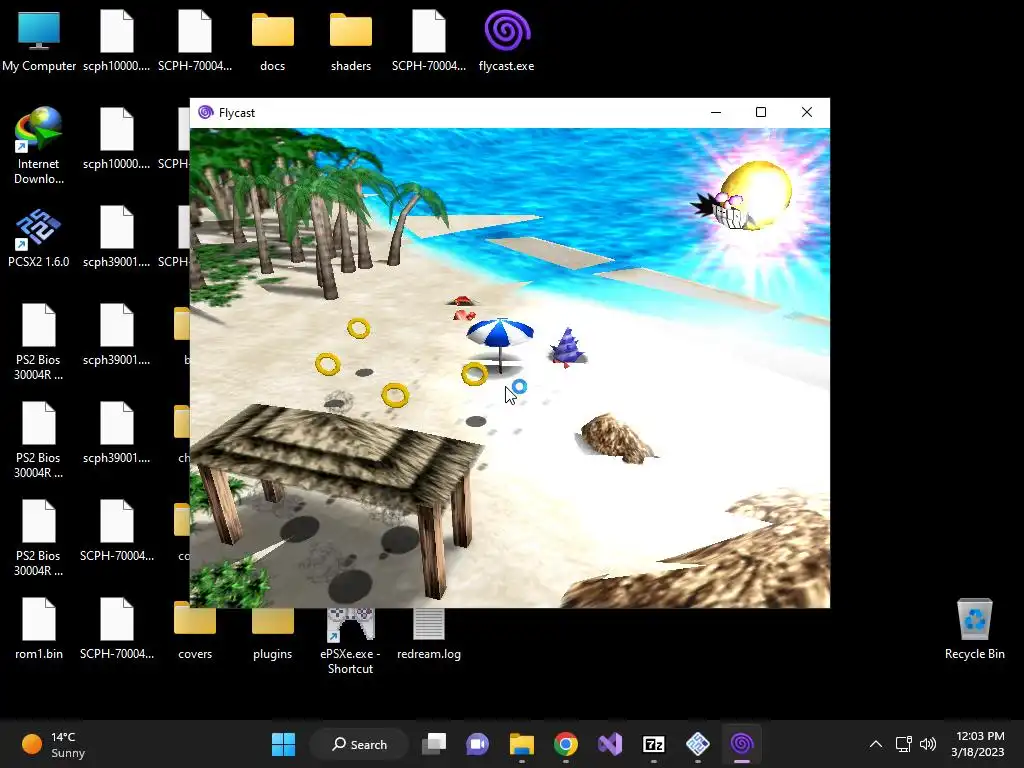
Task: Open the volume control tray icon
Action: (927, 744)
